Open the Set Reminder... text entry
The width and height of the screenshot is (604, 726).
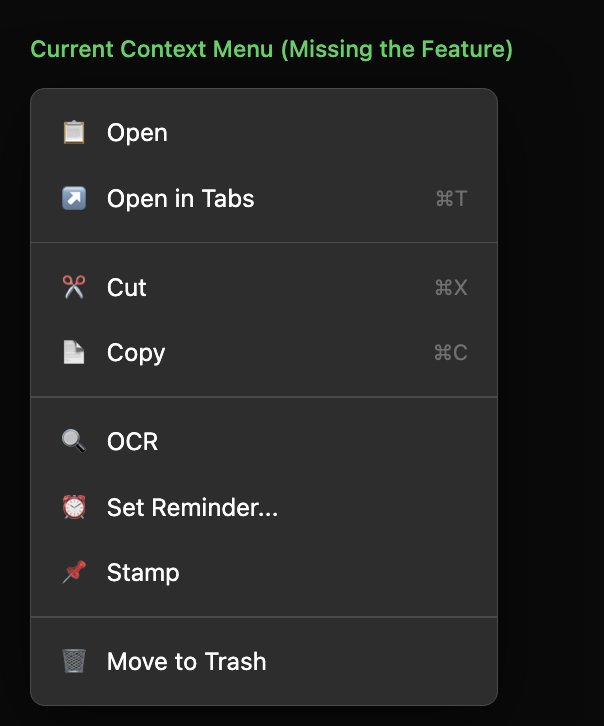point(193,508)
